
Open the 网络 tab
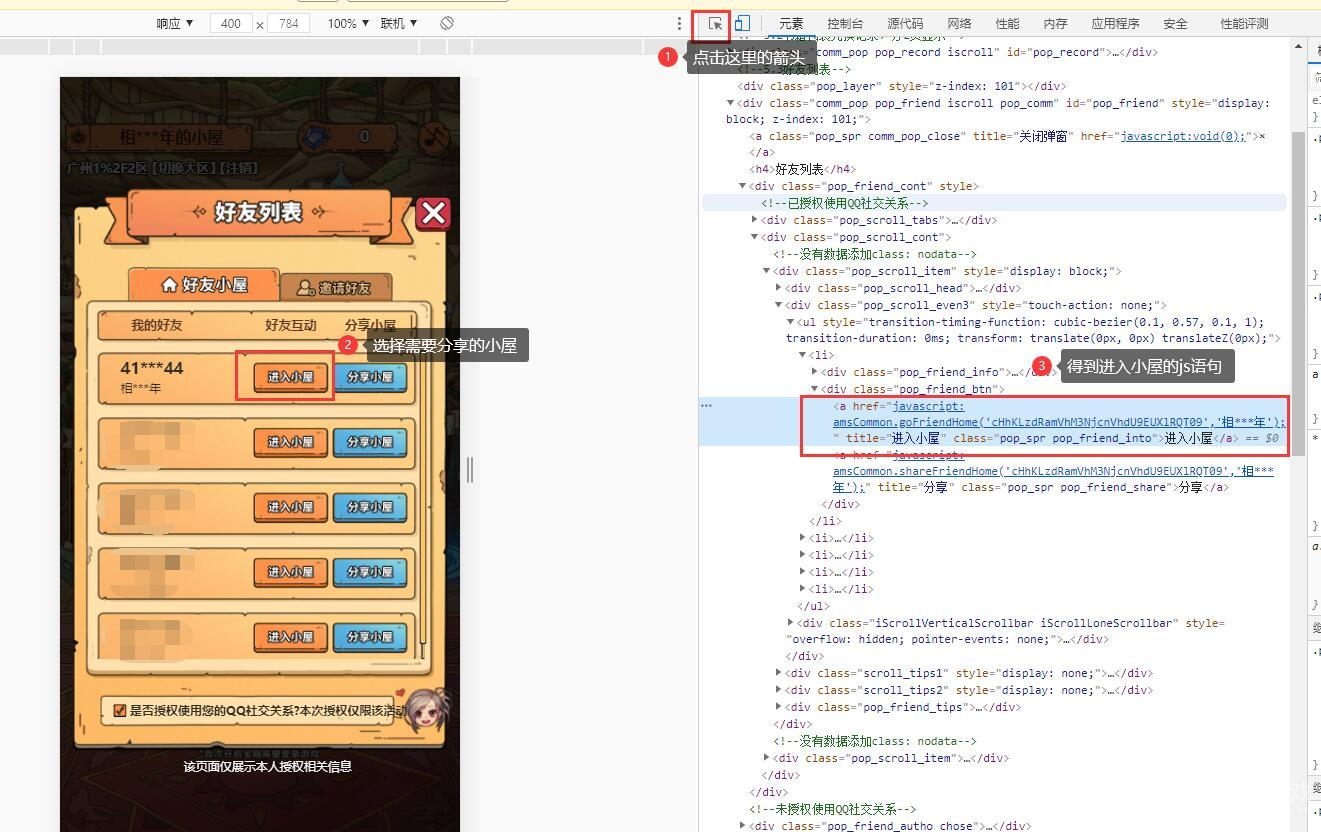(x=959, y=23)
